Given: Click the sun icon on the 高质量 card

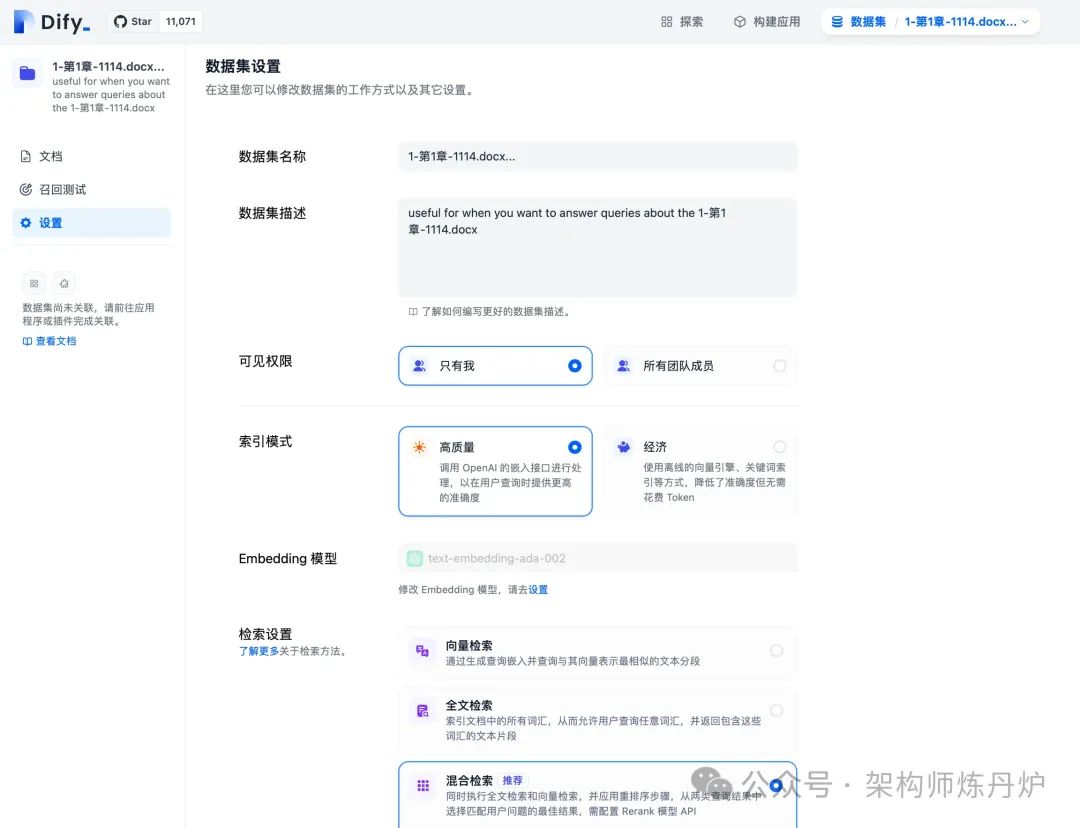Looking at the screenshot, I should [421, 447].
